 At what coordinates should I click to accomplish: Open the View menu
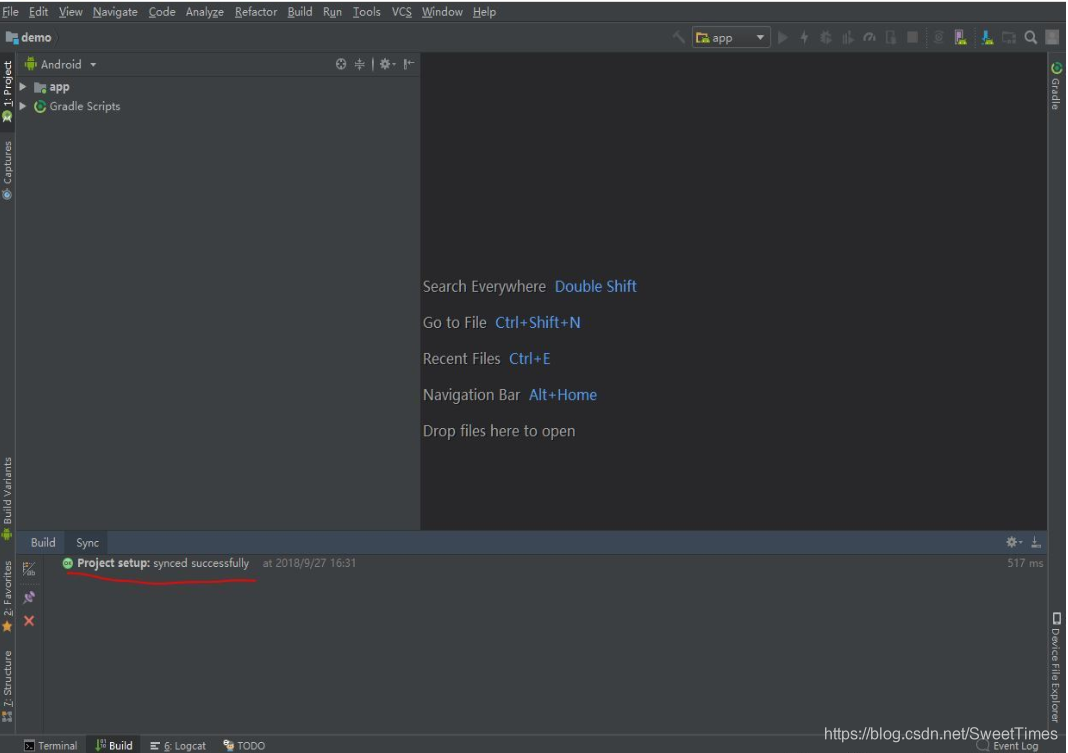[x=70, y=12]
